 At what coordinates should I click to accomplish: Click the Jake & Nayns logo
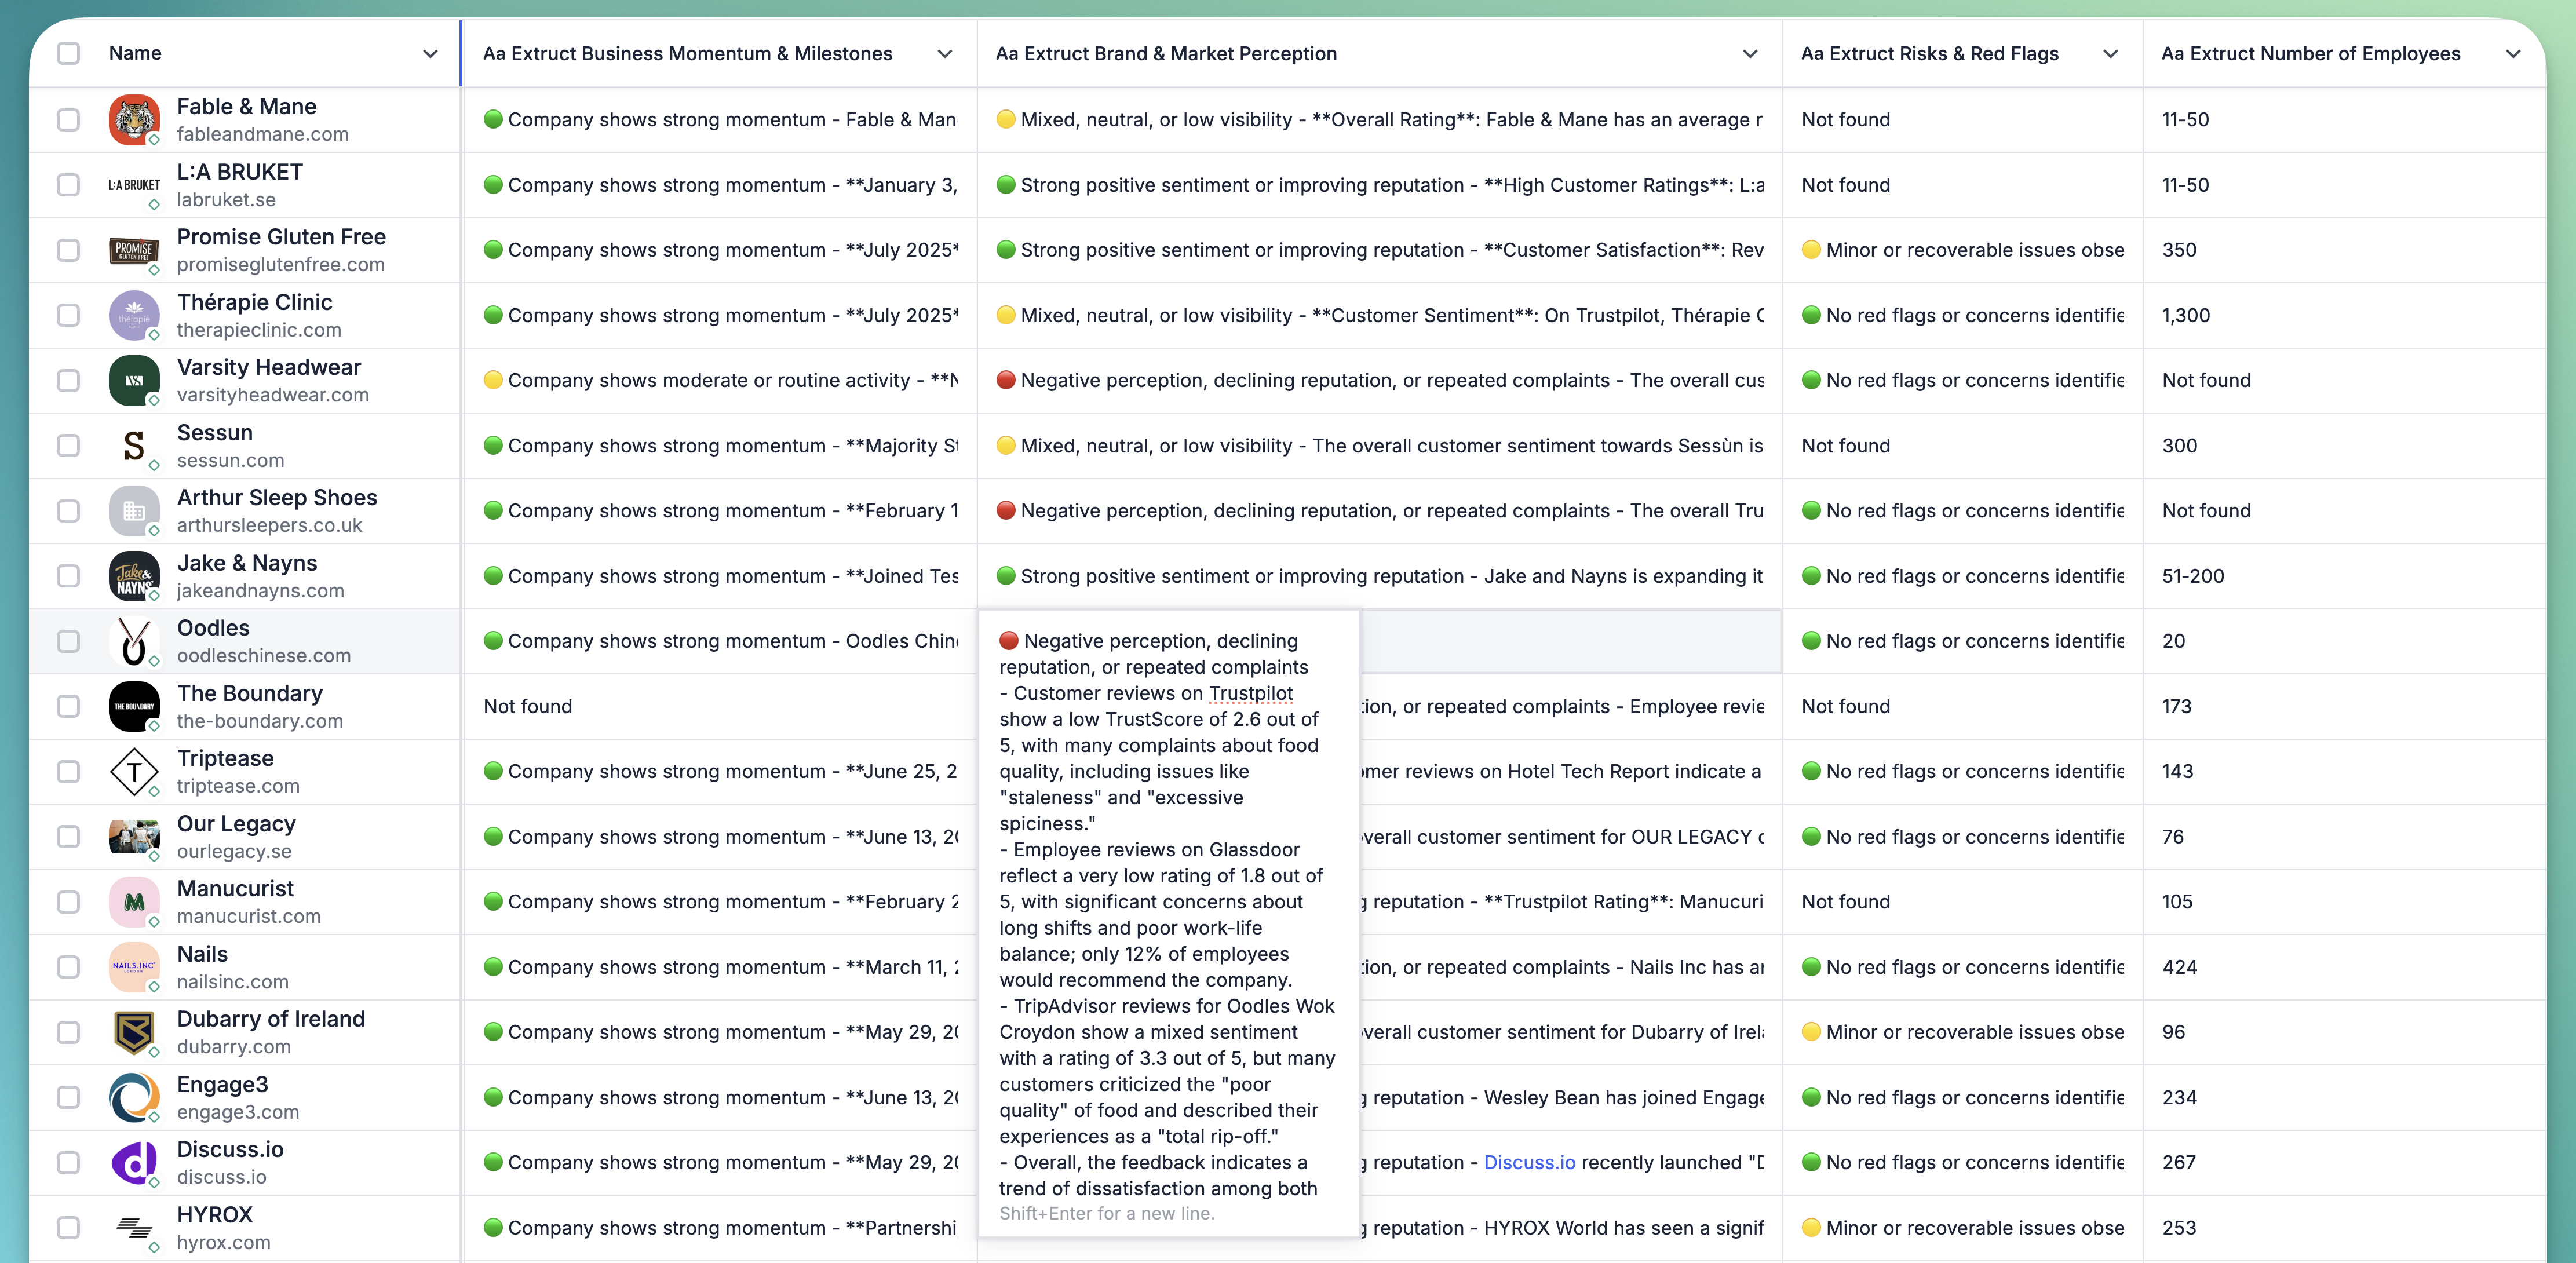click(134, 576)
